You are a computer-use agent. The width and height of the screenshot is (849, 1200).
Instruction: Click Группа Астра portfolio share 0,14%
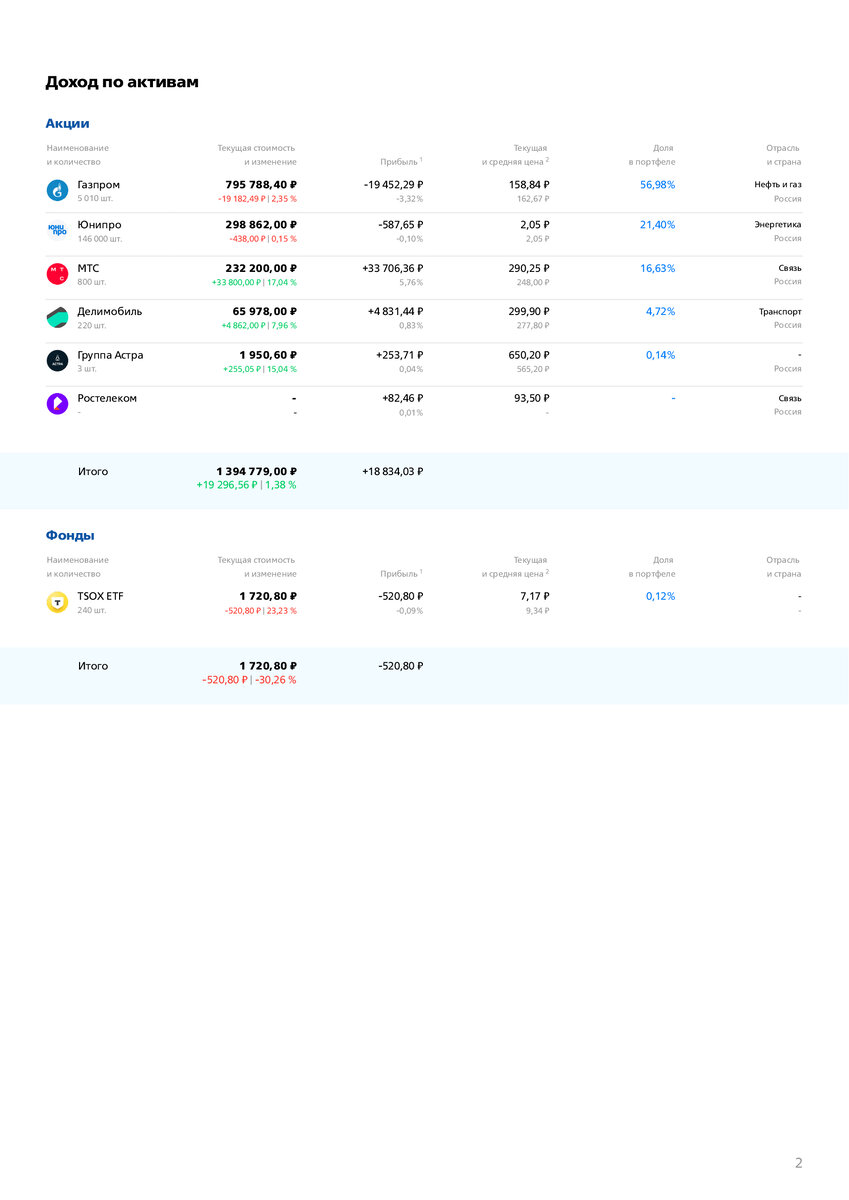pos(660,355)
